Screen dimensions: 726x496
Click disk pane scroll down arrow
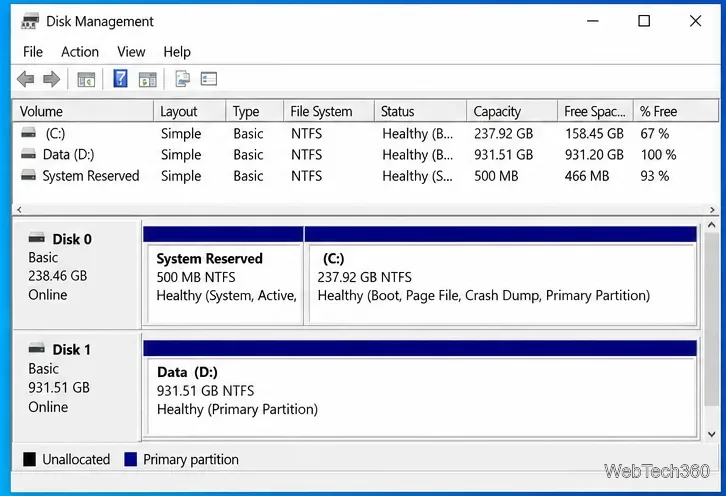point(712,434)
